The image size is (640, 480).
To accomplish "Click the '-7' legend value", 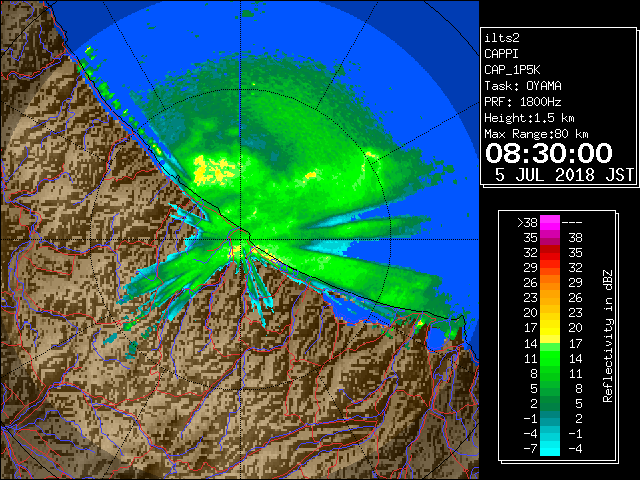I will click(x=530, y=449).
